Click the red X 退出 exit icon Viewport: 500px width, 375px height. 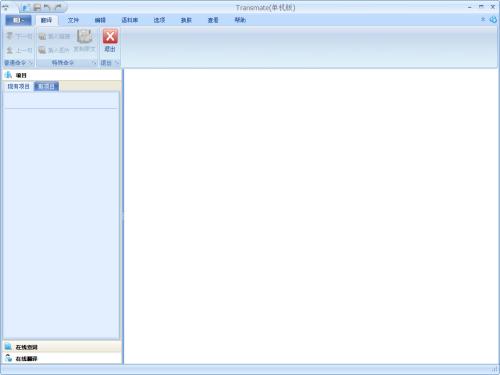[x=110, y=37]
